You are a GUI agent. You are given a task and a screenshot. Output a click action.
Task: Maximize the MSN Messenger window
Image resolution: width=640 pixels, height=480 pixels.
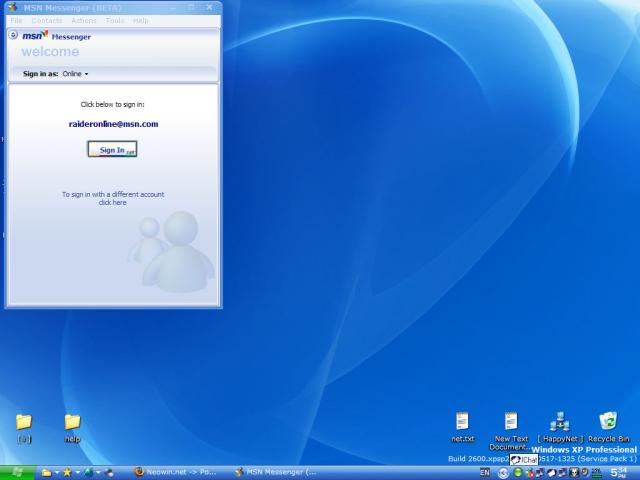pyautogui.click(x=192, y=7)
